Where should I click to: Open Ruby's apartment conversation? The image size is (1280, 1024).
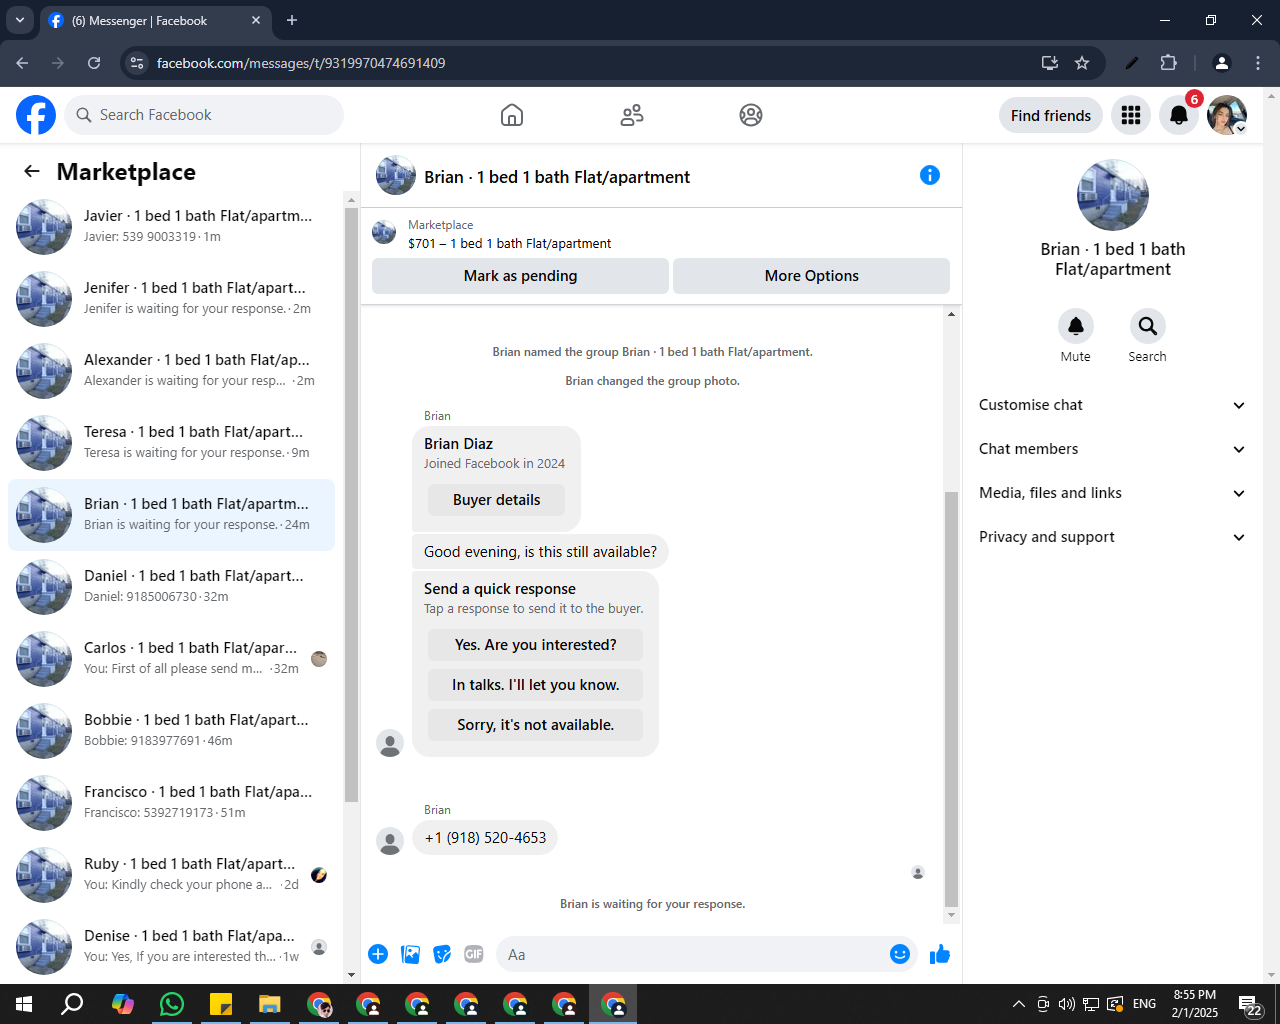point(172,875)
